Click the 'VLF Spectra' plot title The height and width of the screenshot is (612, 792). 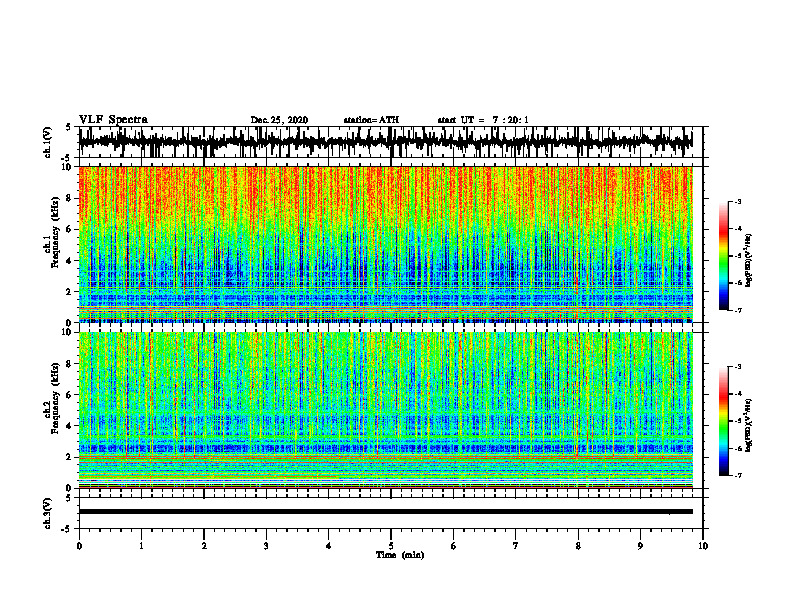coord(113,120)
